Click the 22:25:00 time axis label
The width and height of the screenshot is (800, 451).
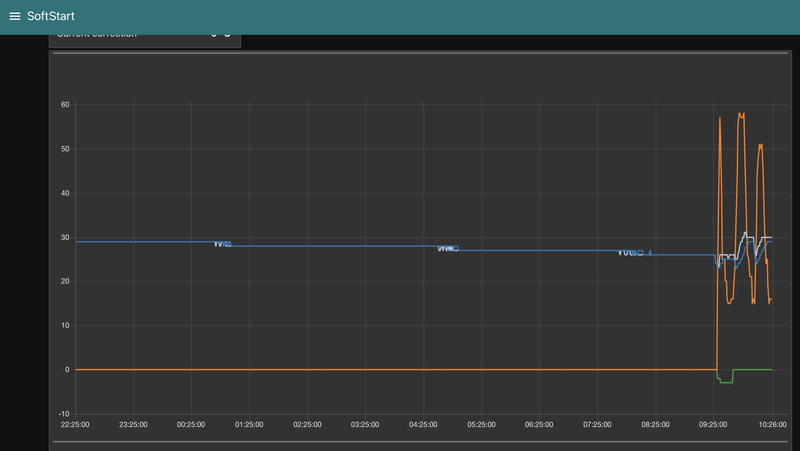pyautogui.click(x=75, y=424)
